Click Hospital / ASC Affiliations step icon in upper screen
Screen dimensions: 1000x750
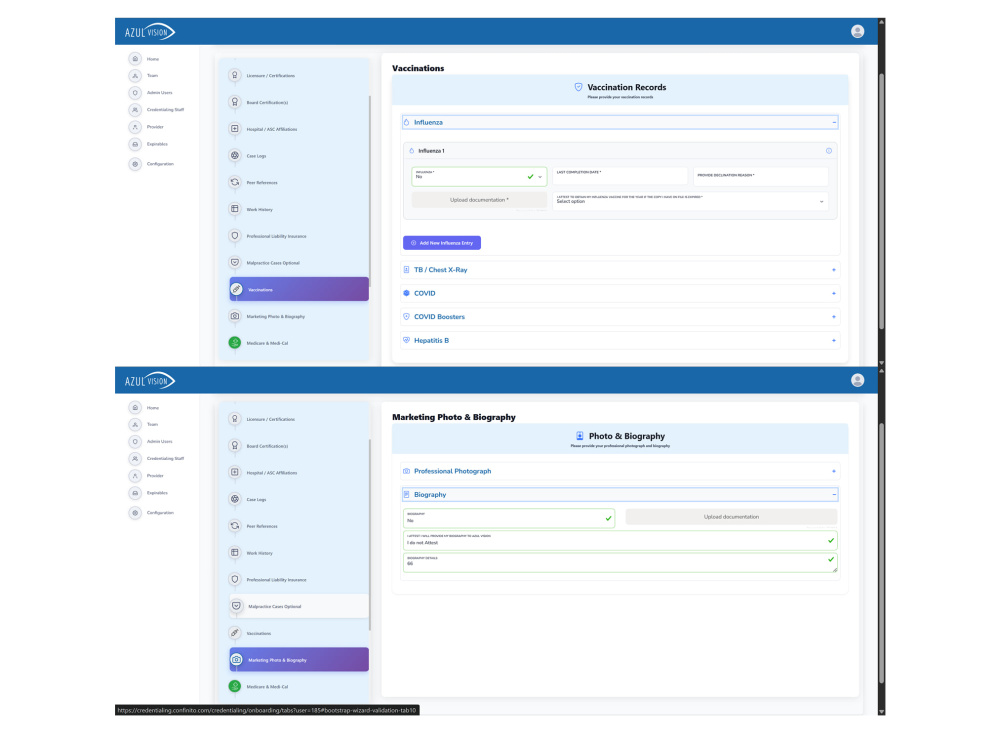(235, 129)
